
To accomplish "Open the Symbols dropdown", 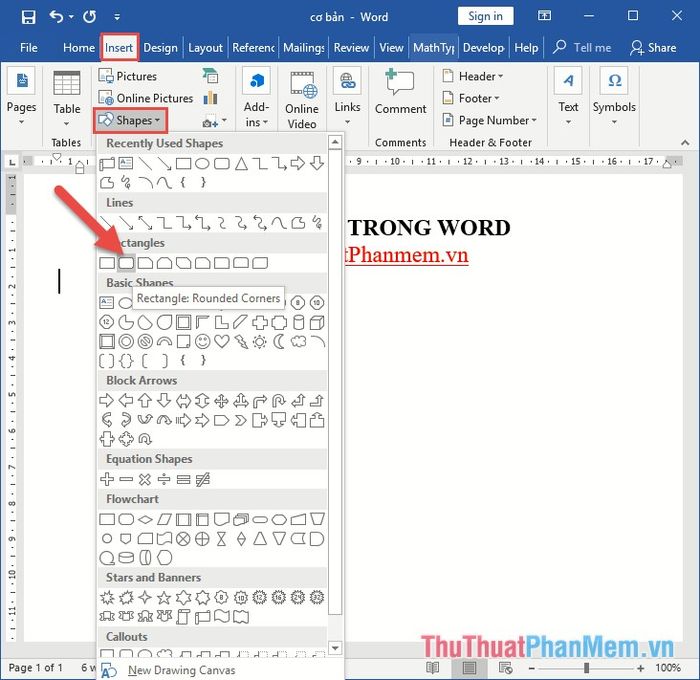I will (614, 96).
